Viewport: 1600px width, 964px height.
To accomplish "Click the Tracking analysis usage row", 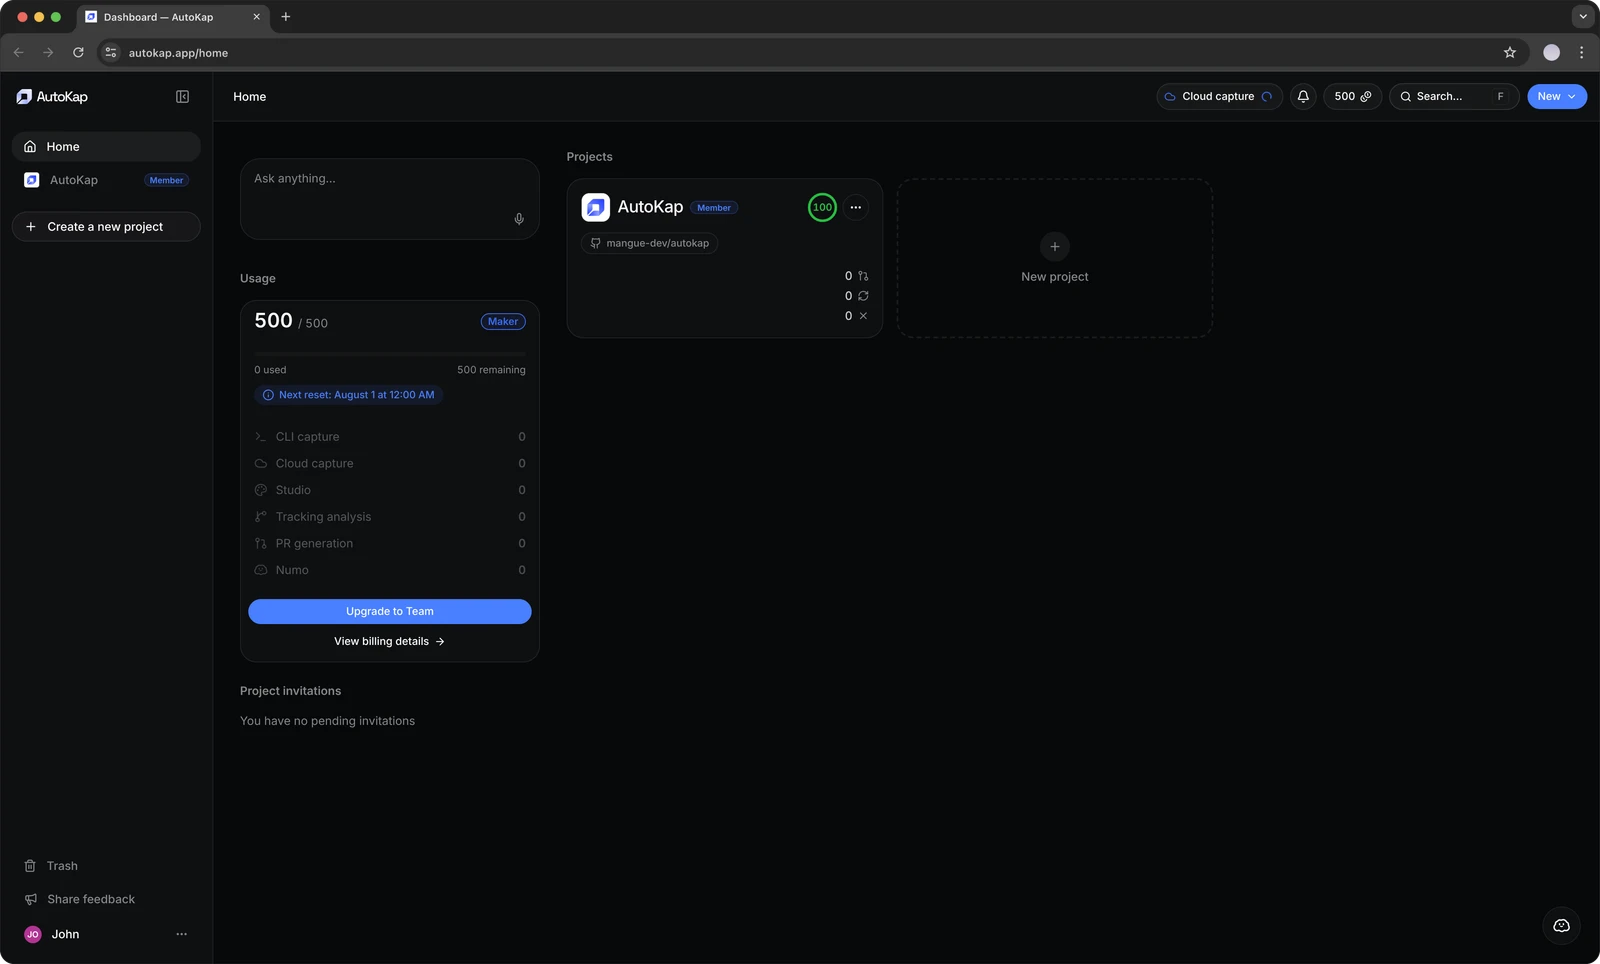I will (x=390, y=517).
